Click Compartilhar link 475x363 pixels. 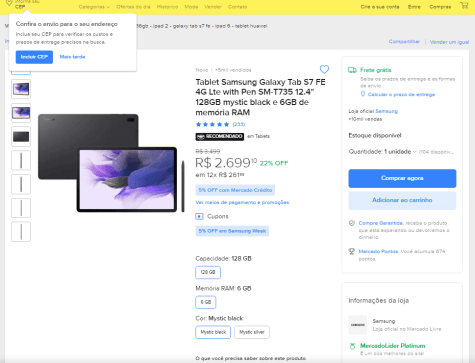404,42
